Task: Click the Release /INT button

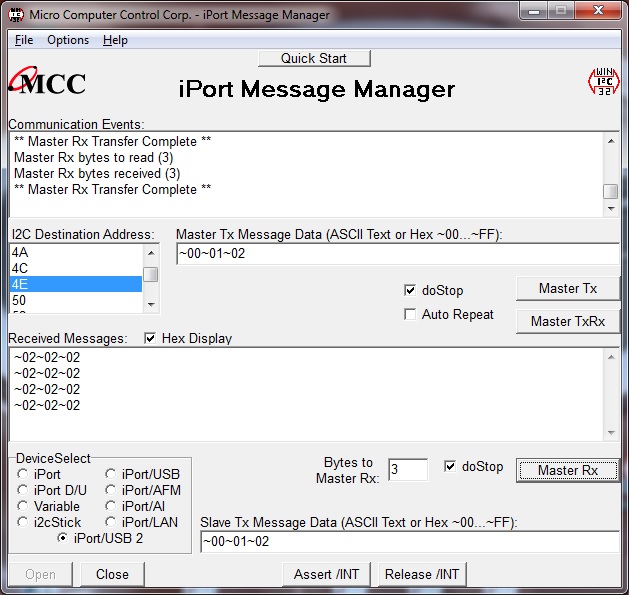Action: pos(422,574)
